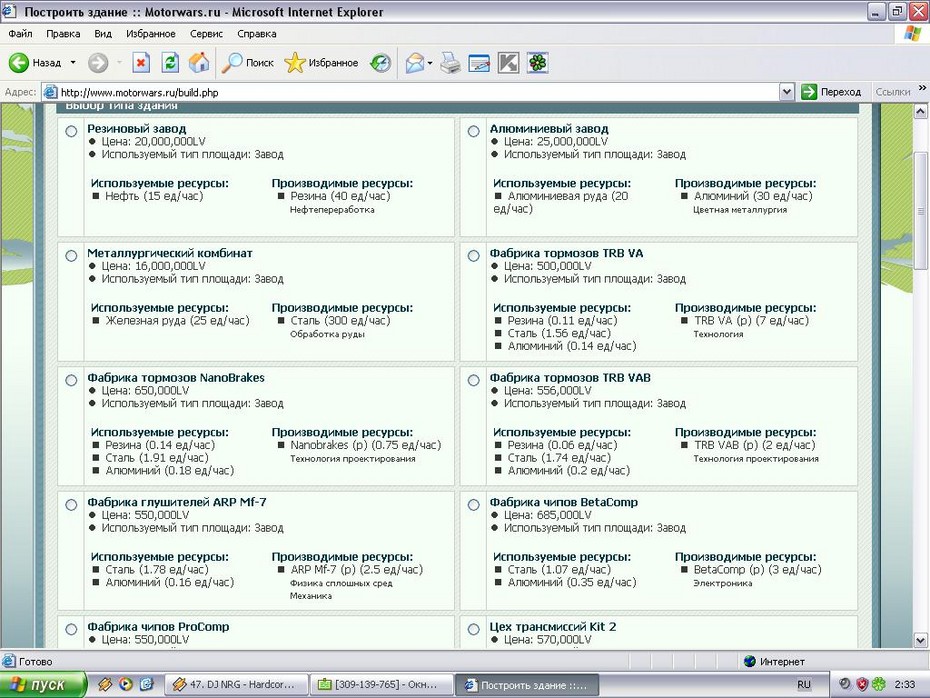Click the quick launch media player icon
930x698 pixels.
coord(126,684)
